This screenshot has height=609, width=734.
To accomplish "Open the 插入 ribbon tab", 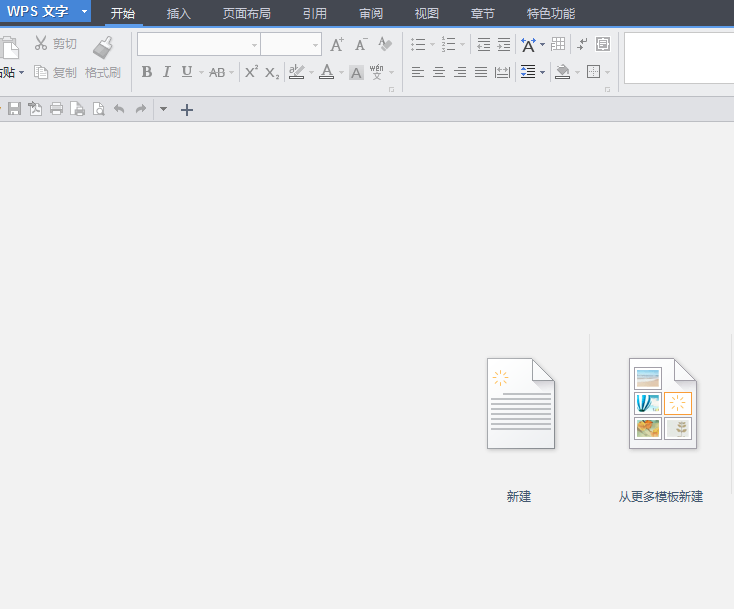I will point(178,14).
